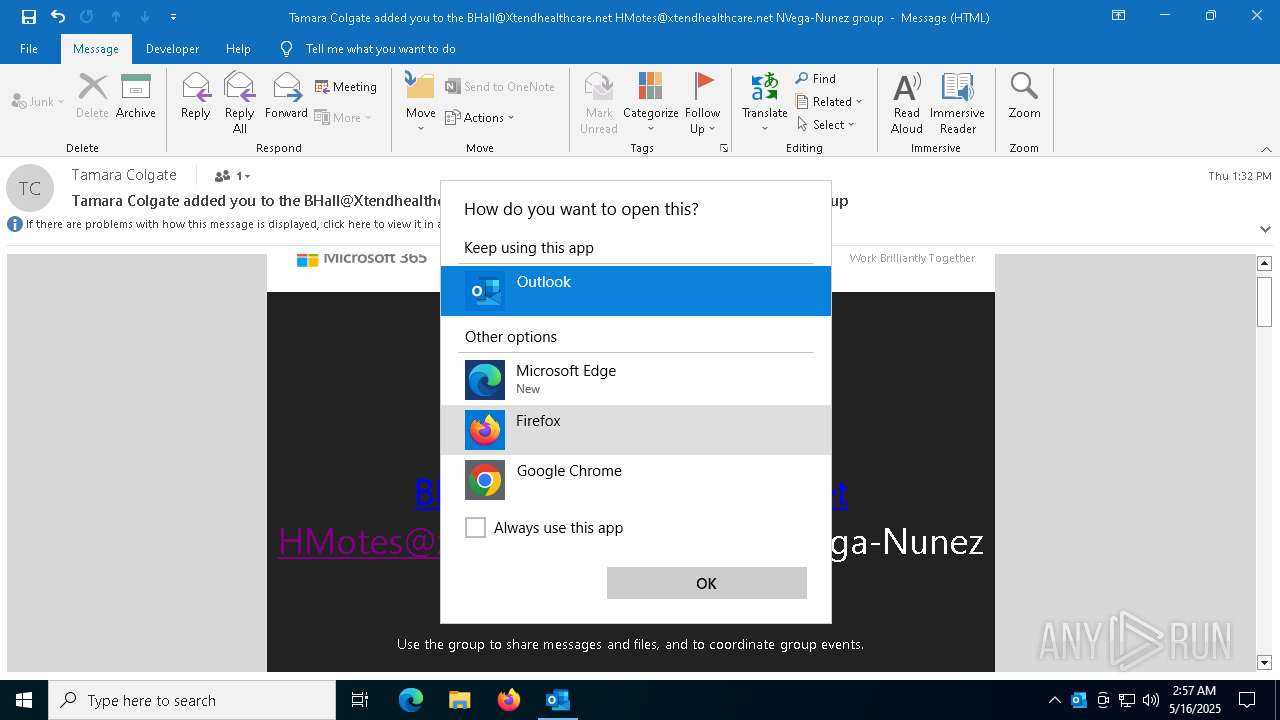Click the Reply icon

pos(196,96)
